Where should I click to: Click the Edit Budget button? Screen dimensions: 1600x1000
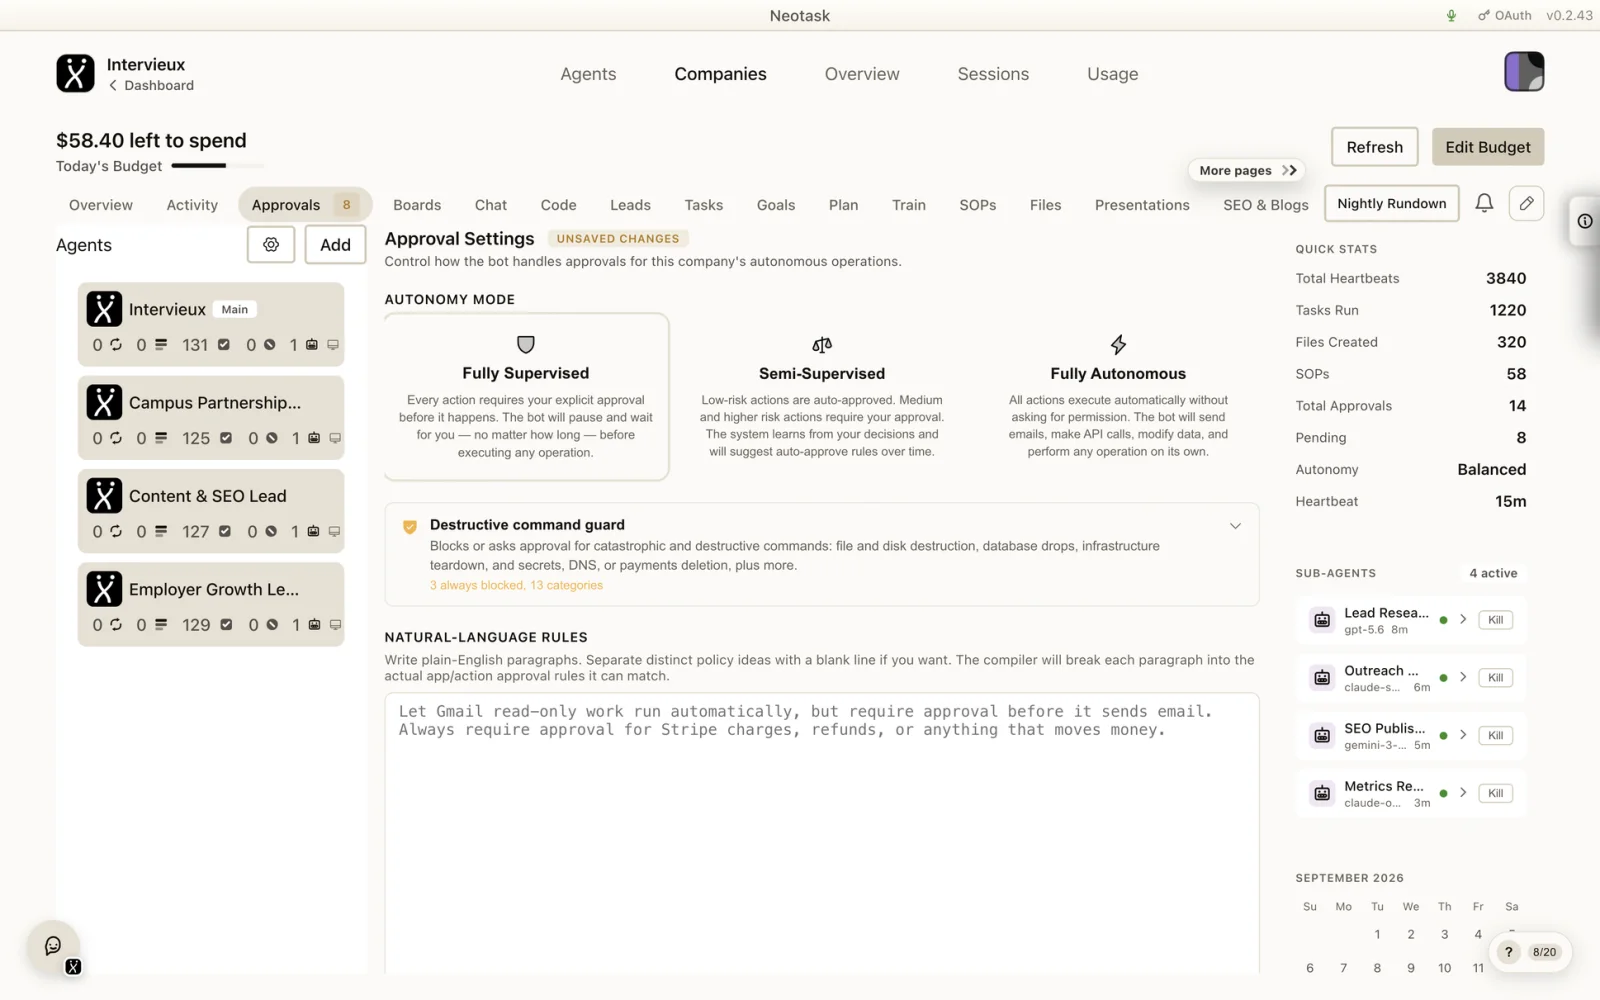pyautogui.click(x=1488, y=147)
